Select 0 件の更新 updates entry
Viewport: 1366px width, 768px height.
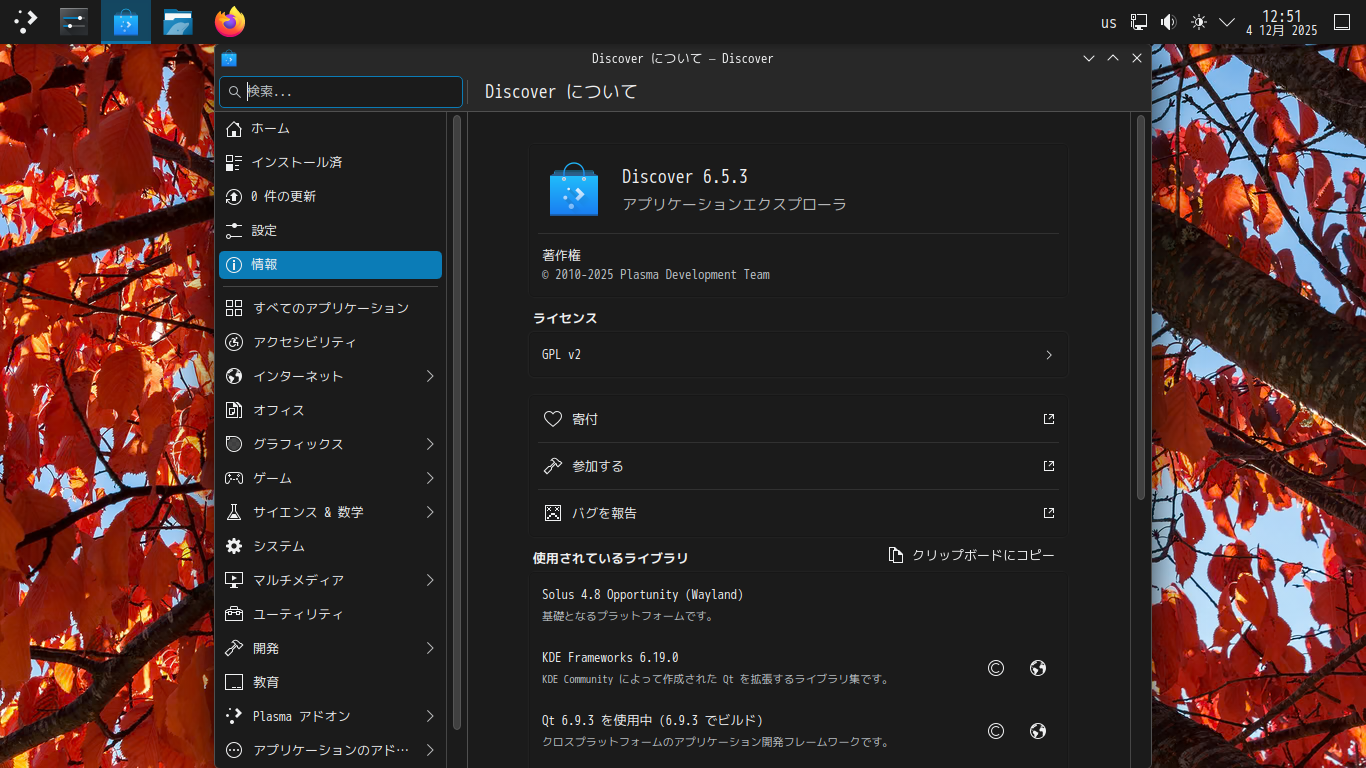pos(330,196)
